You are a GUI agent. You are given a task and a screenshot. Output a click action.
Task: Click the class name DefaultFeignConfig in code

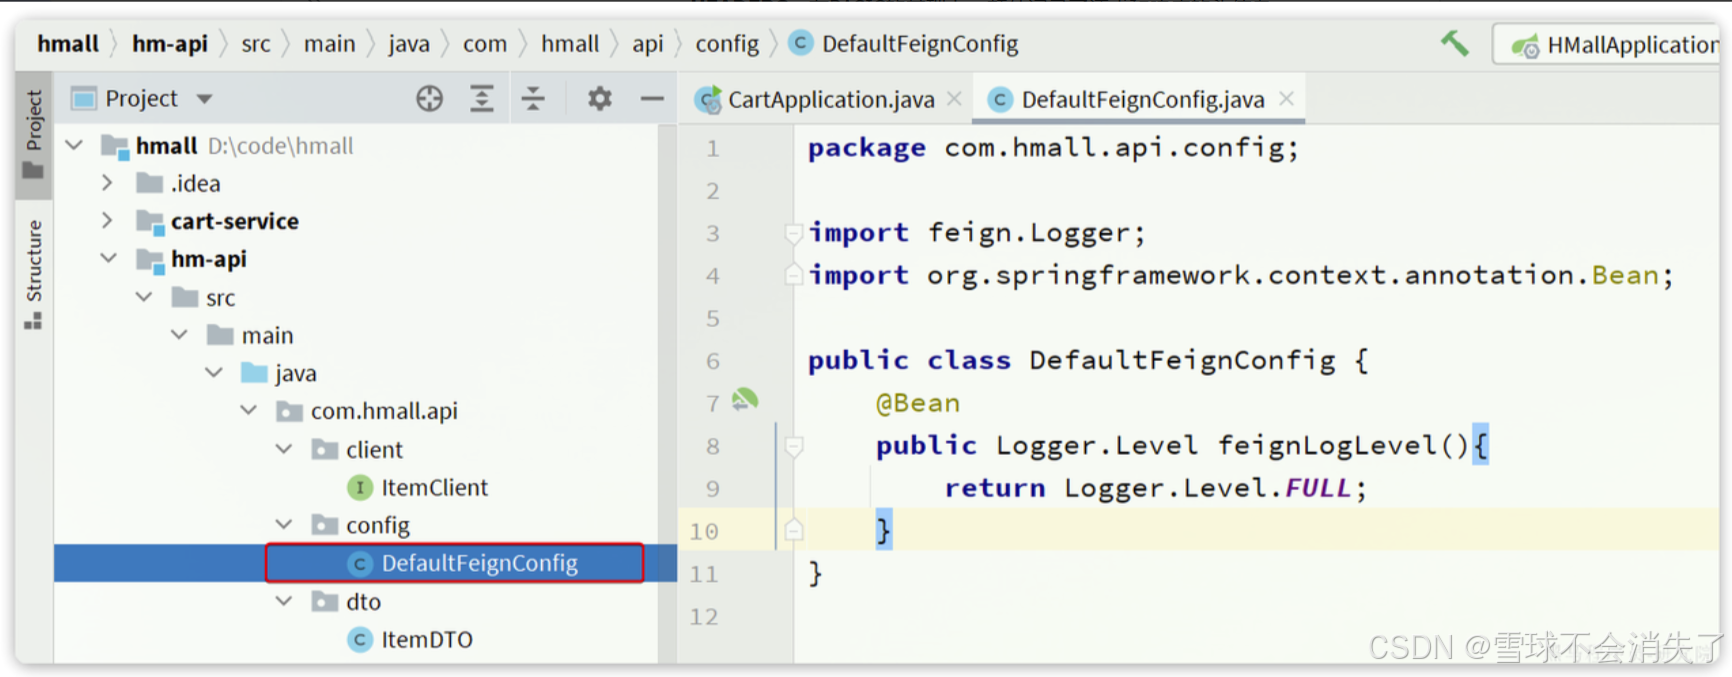coord(1182,360)
